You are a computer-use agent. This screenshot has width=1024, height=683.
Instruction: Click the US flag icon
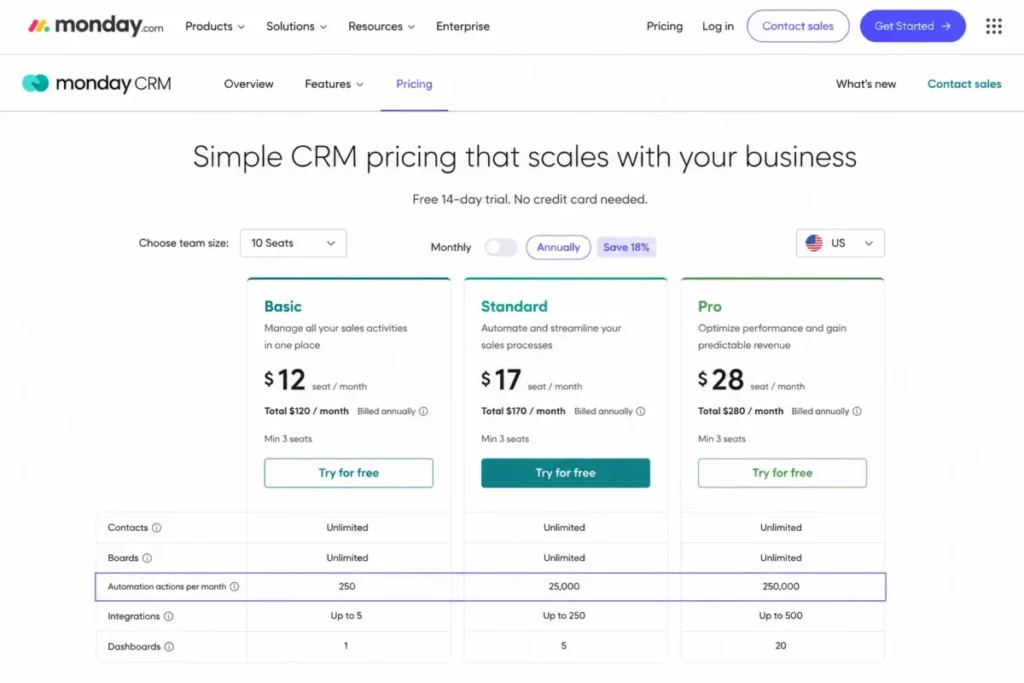coord(814,243)
